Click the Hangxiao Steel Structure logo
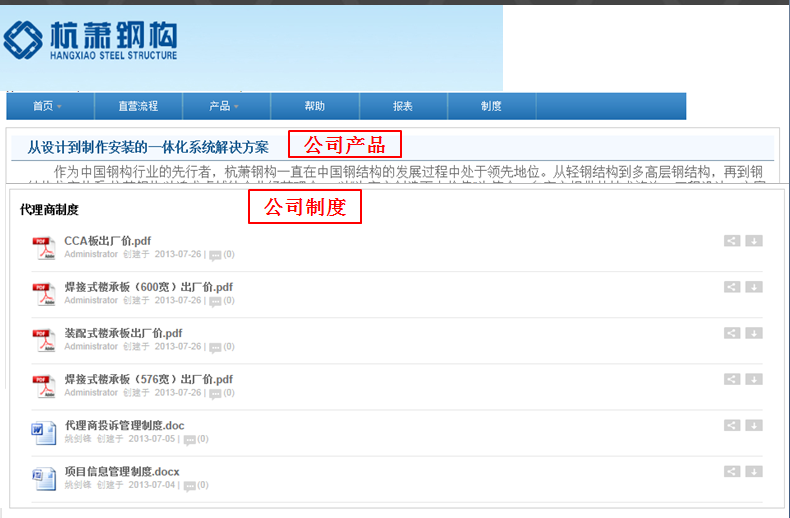The width and height of the screenshot is (790, 518). tap(90, 40)
